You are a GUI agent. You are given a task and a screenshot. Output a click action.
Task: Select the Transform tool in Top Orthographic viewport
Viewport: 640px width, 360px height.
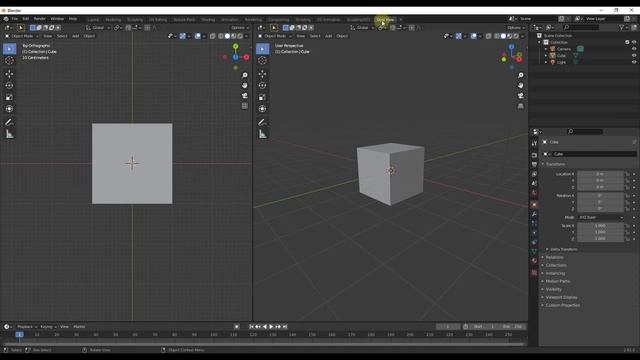(x=9, y=109)
